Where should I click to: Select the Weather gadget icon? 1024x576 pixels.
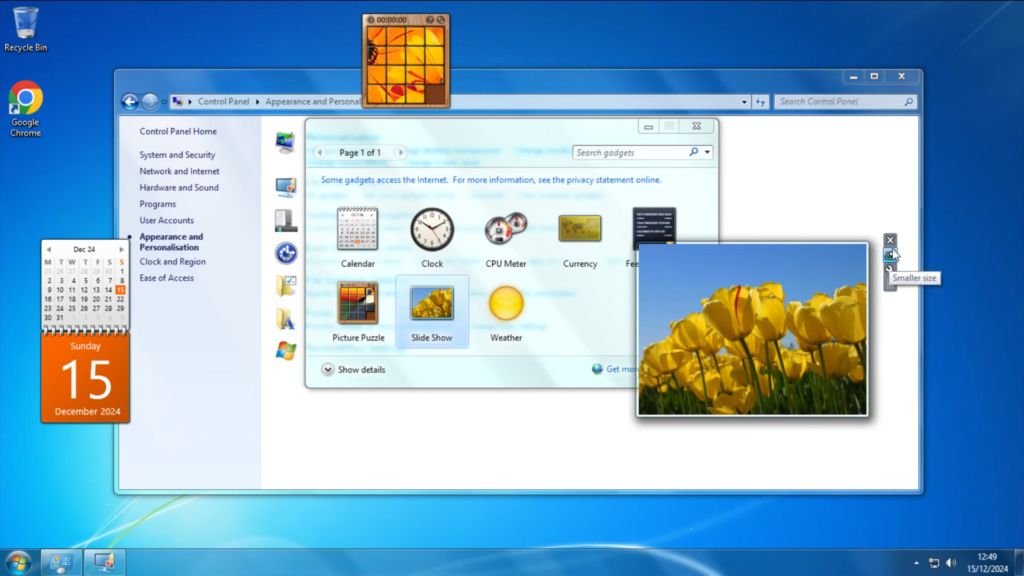point(506,304)
